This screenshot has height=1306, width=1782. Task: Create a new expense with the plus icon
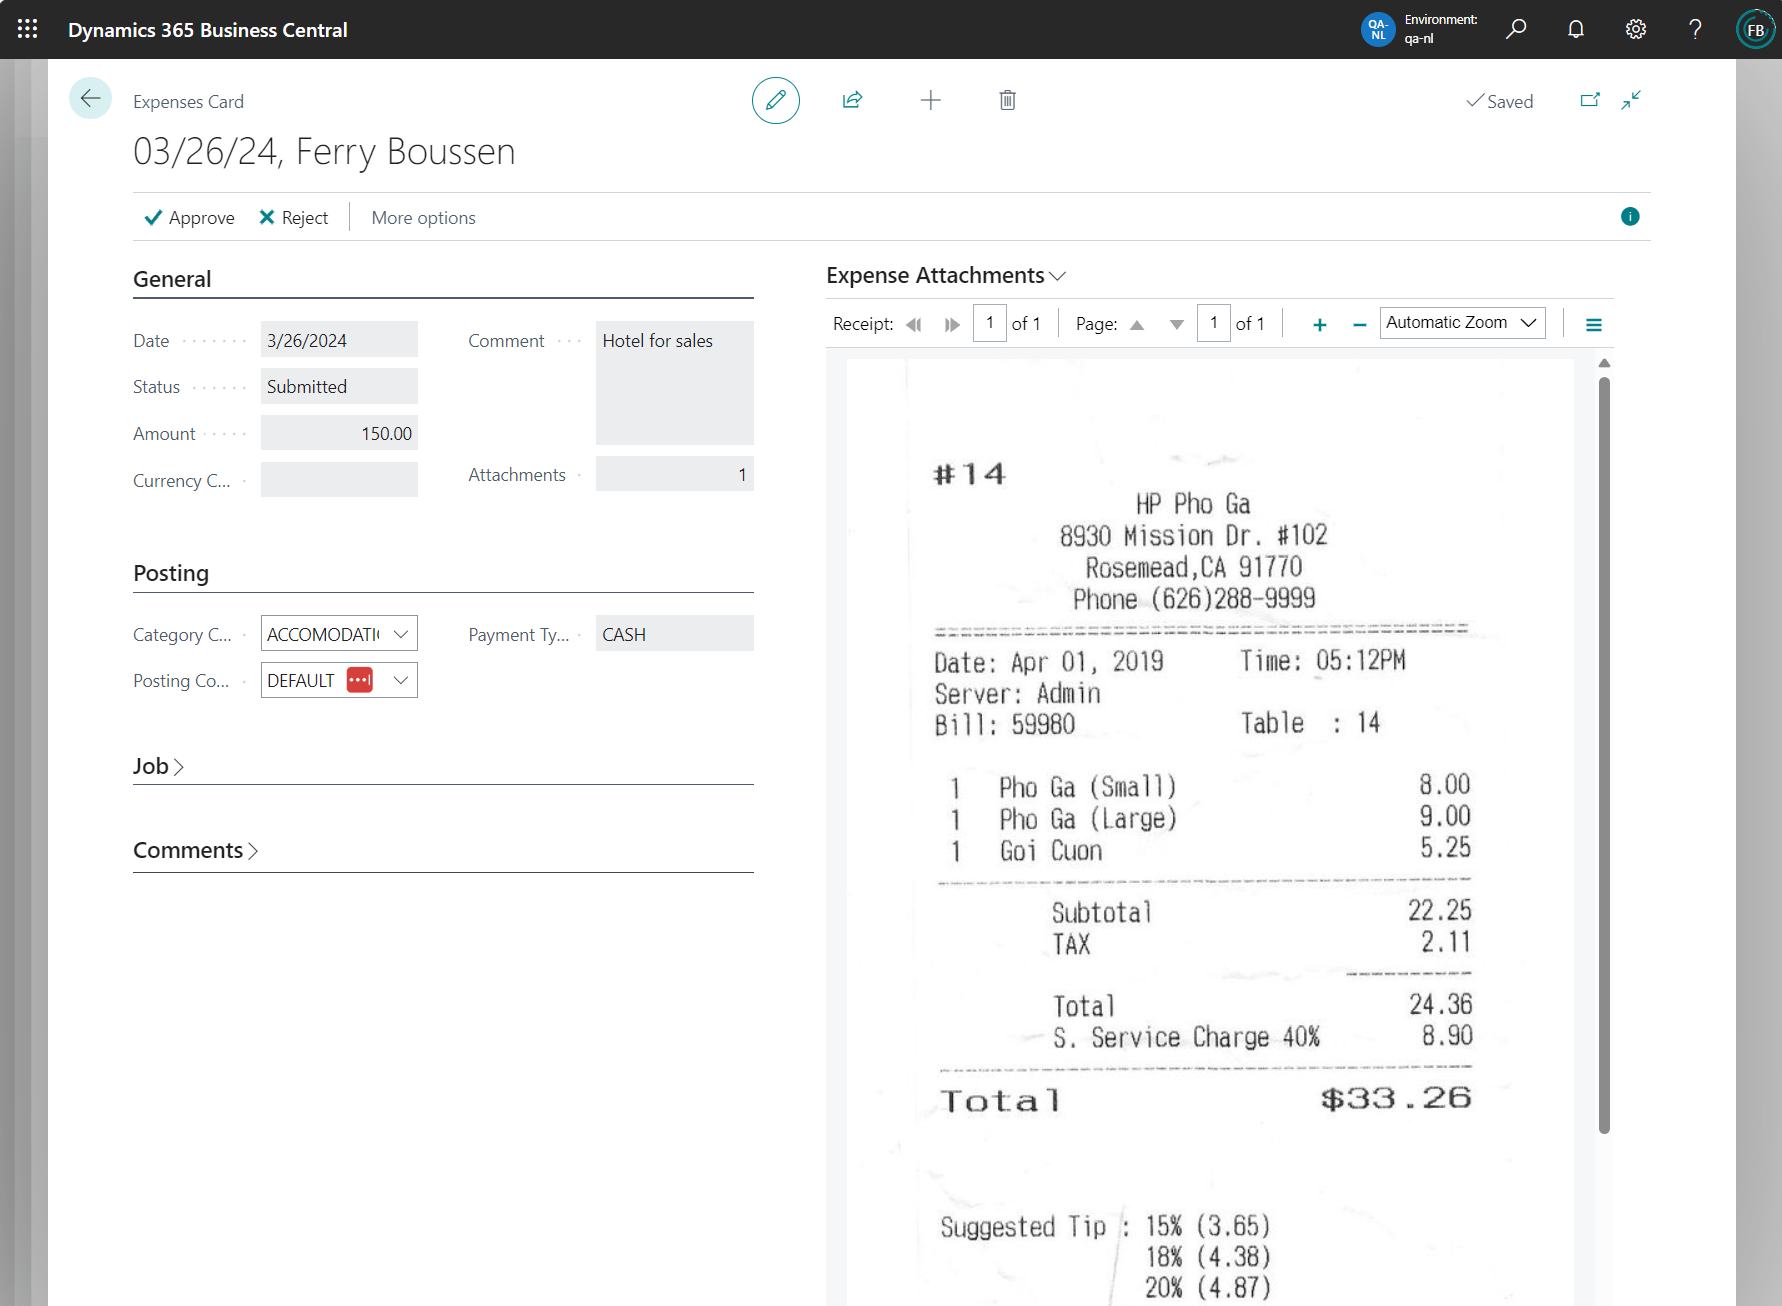[x=930, y=100]
